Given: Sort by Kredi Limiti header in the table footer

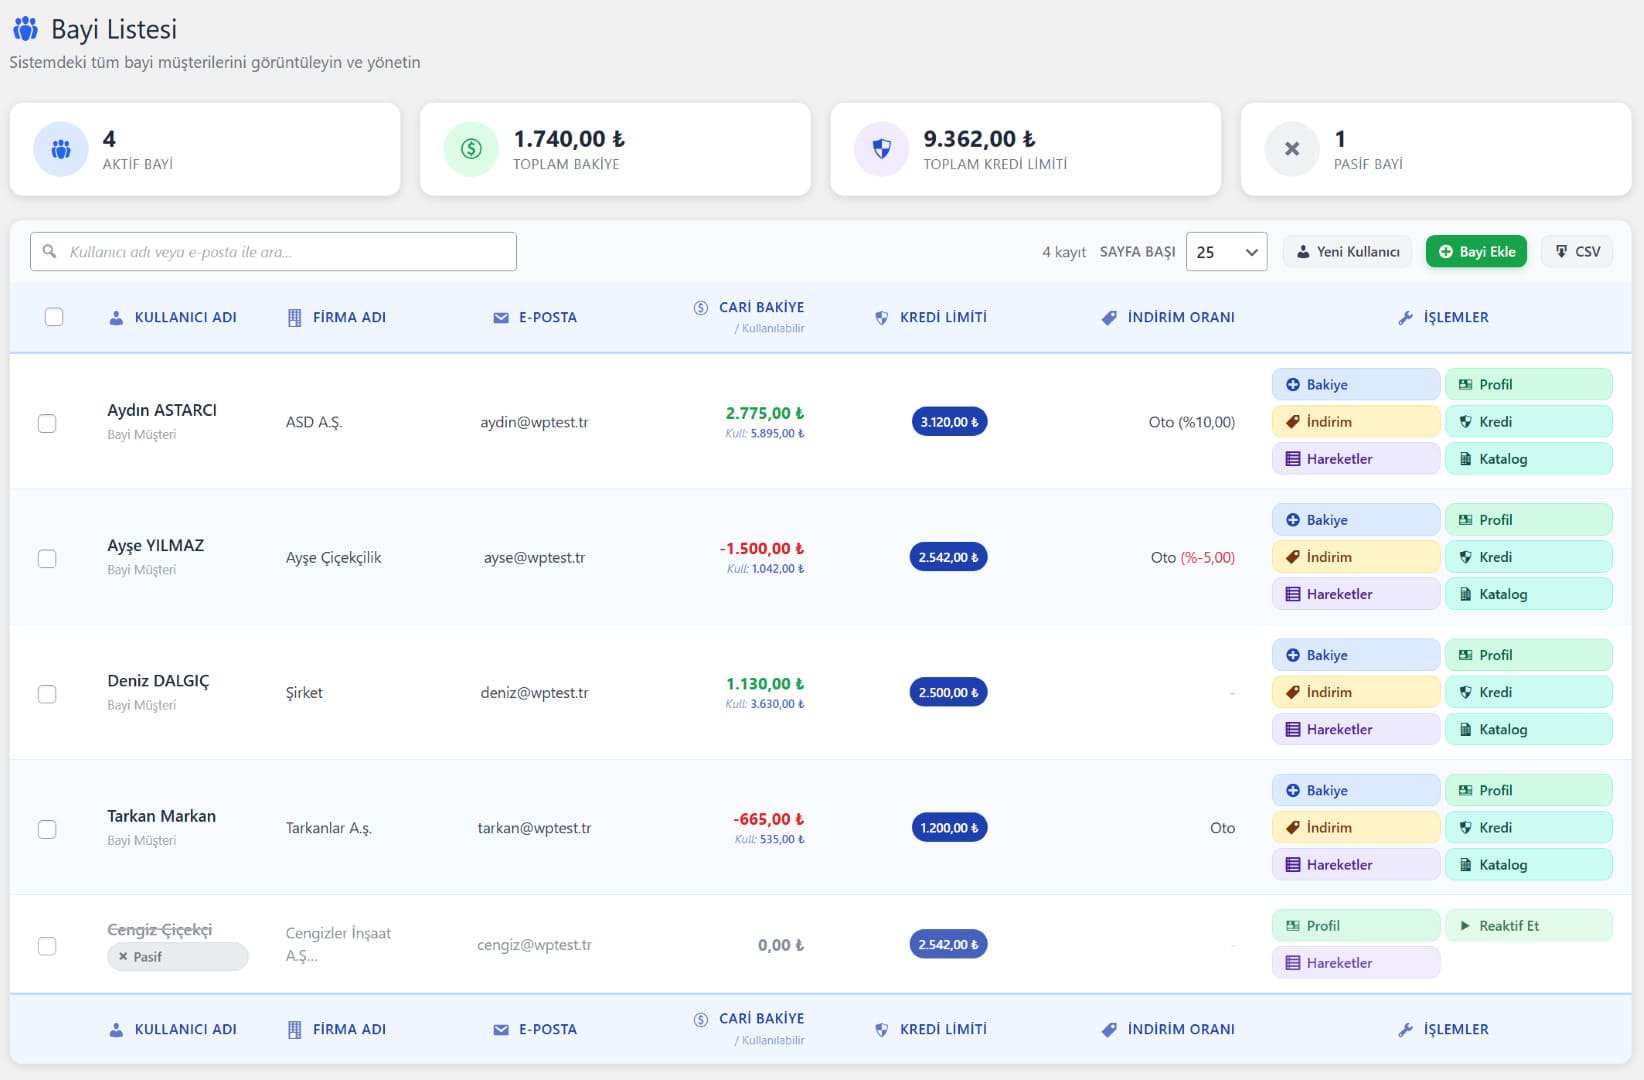Looking at the screenshot, I should click(x=942, y=1029).
